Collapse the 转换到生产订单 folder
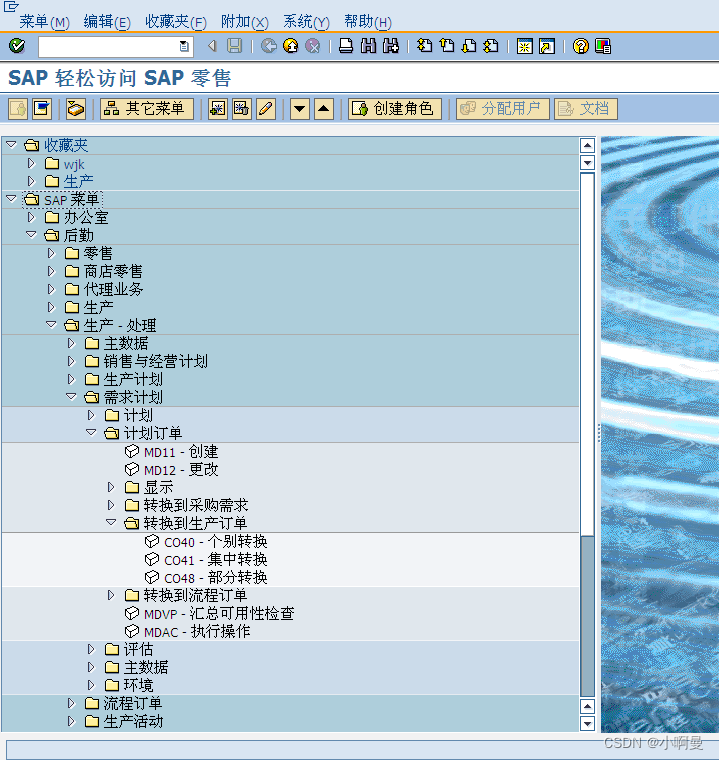This screenshot has width=719, height=760. (111, 522)
